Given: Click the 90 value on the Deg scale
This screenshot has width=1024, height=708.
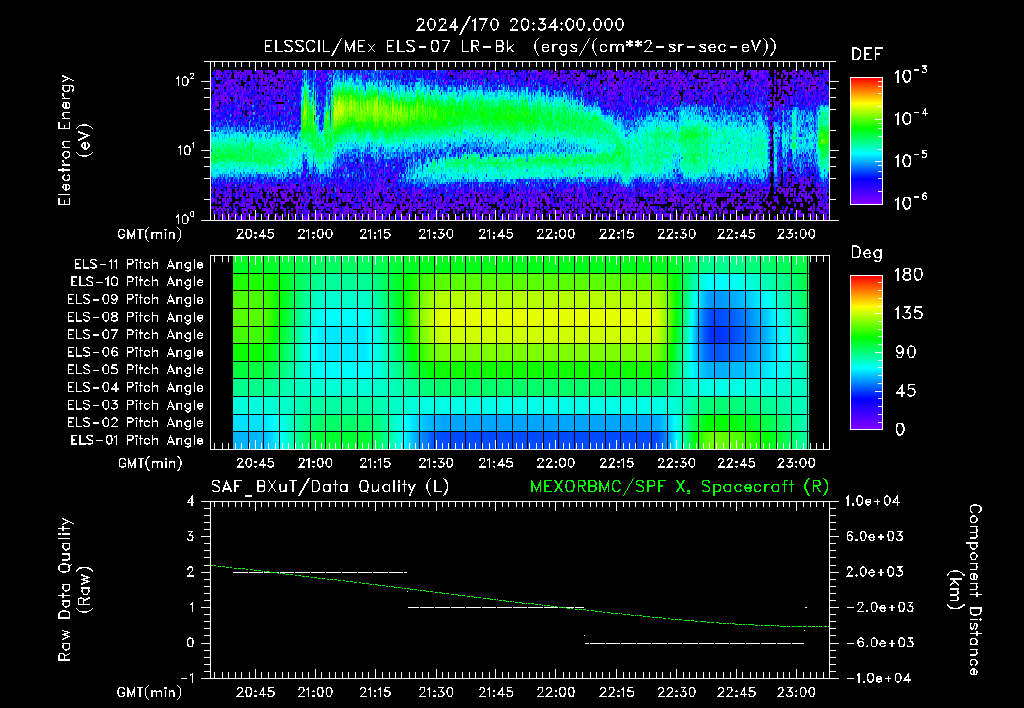Looking at the screenshot, I should tap(905, 352).
